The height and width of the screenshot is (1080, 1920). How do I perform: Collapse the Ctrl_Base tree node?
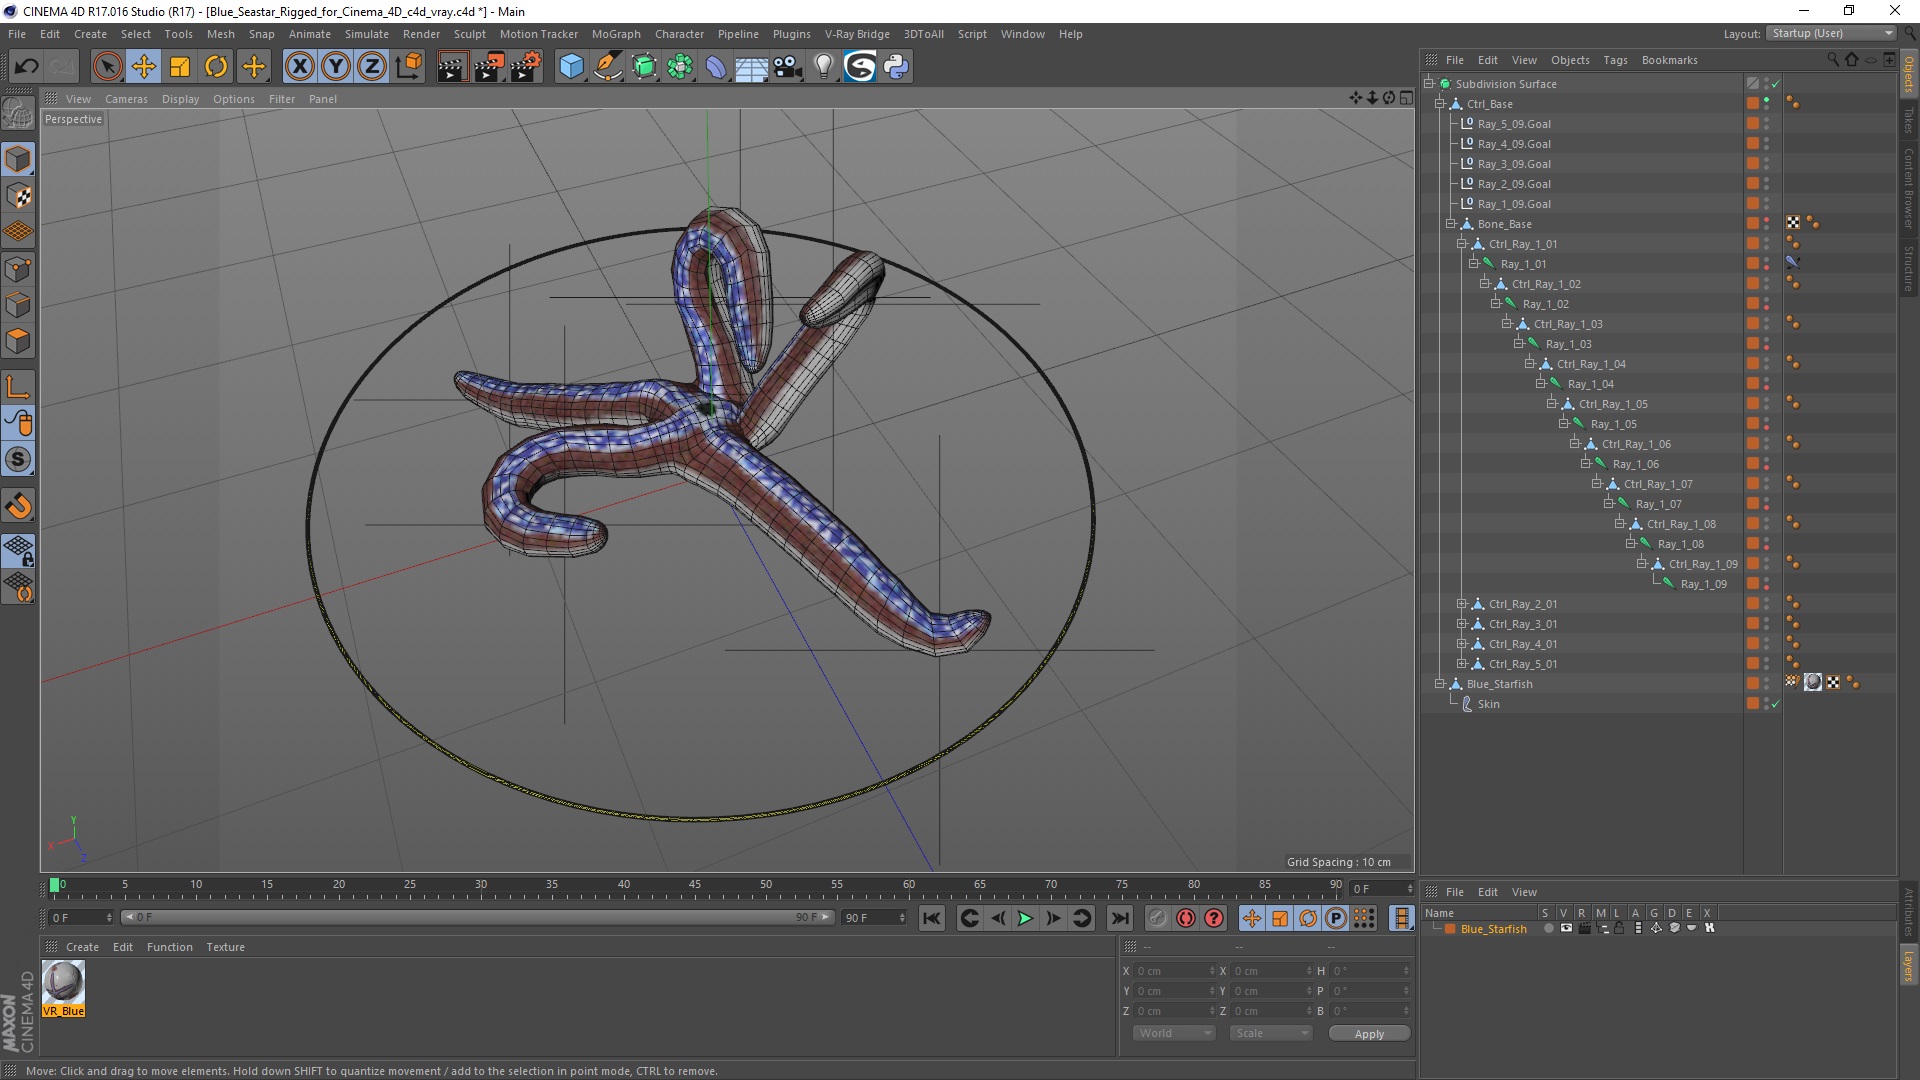(x=1440, y=103)
